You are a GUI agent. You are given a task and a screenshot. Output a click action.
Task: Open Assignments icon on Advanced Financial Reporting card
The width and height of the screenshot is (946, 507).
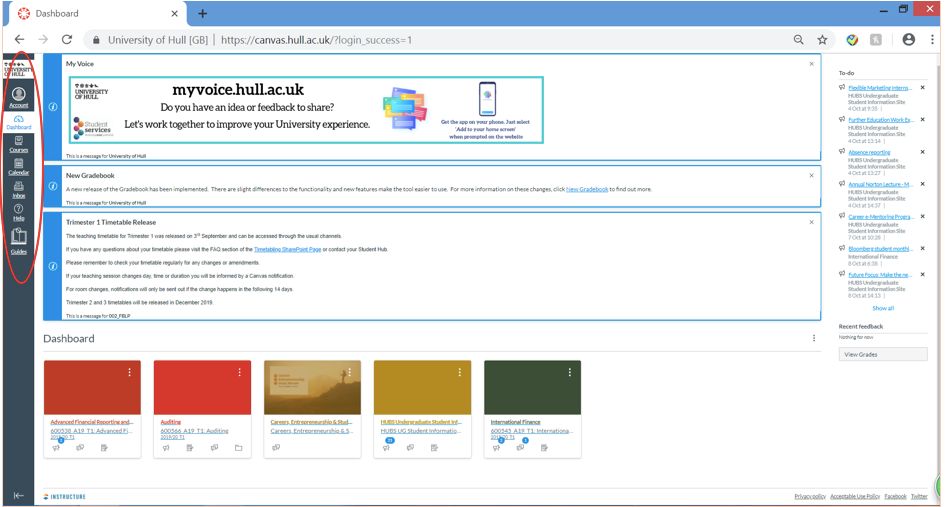pyautogui.click(x=104, y=447)
